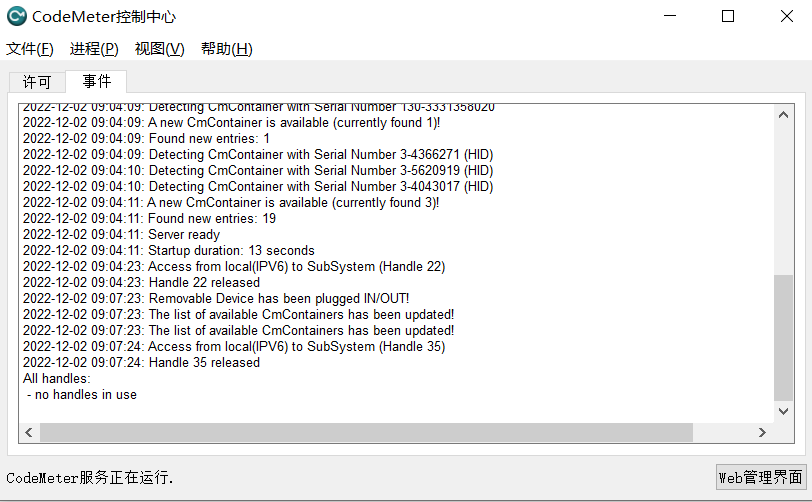This screenshot has width=812, height=502.
Task: Switch to the 许可 tab
Action: coord(37,82)
